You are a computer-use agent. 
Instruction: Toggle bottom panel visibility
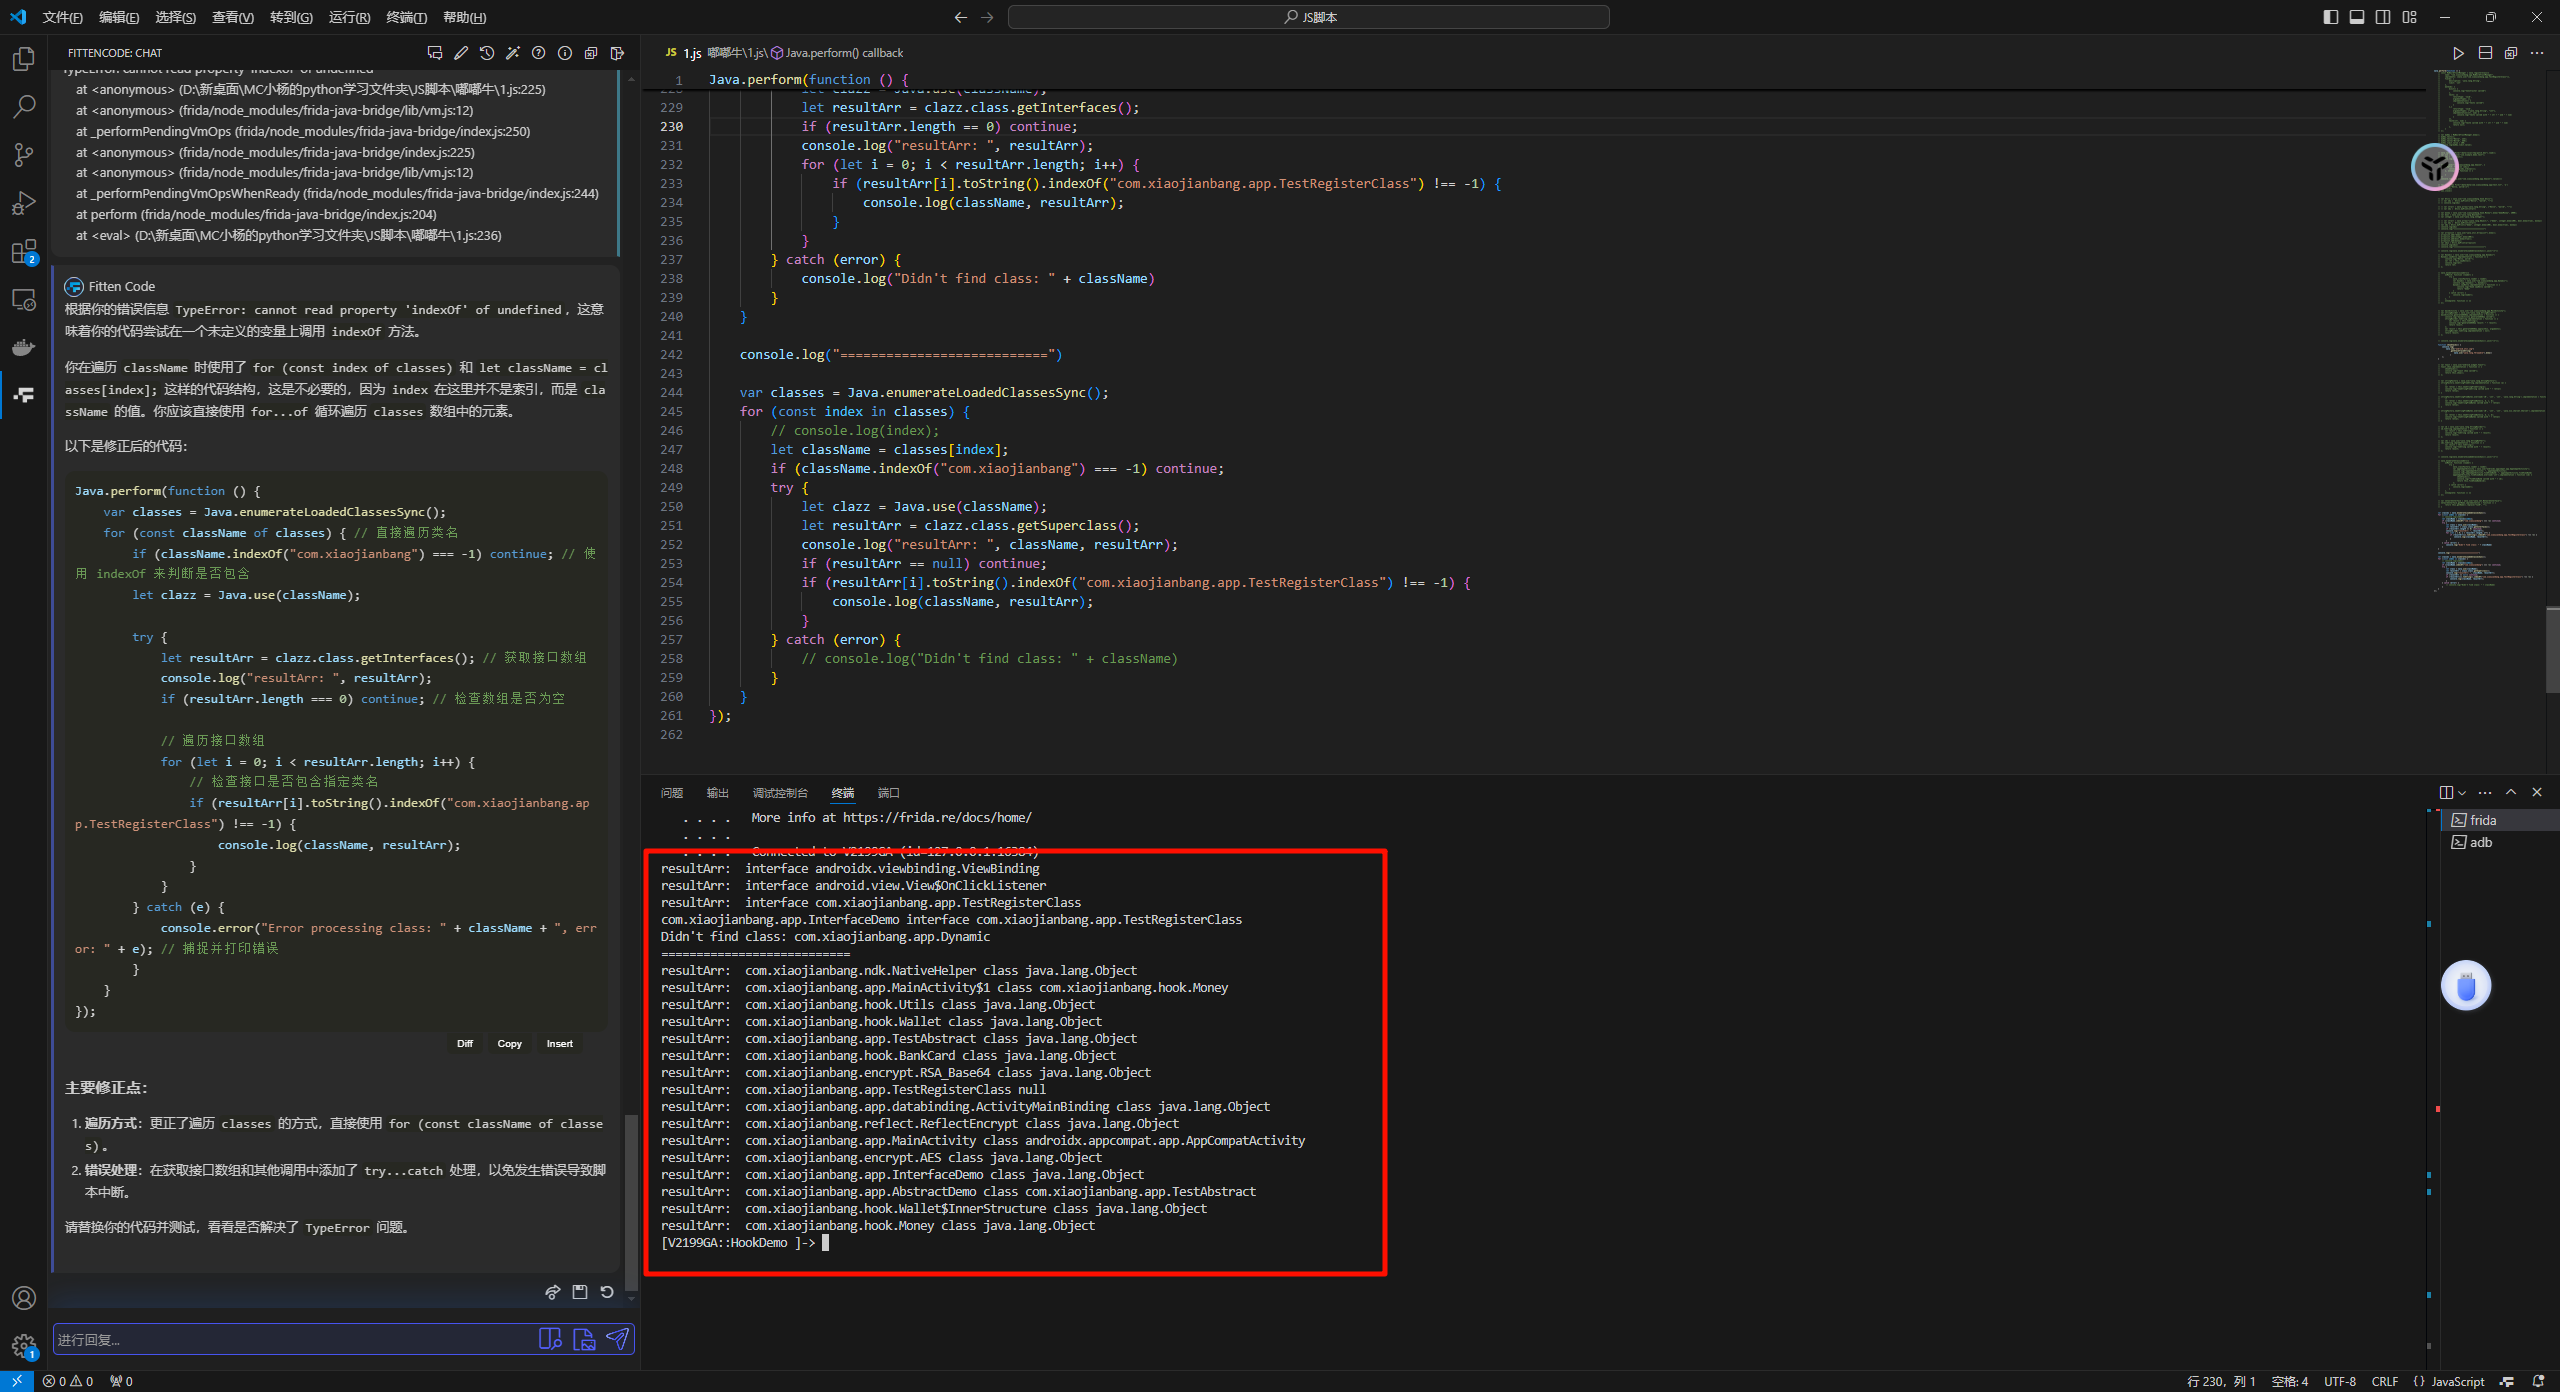pyautogui.click(x=2357, y=17)
